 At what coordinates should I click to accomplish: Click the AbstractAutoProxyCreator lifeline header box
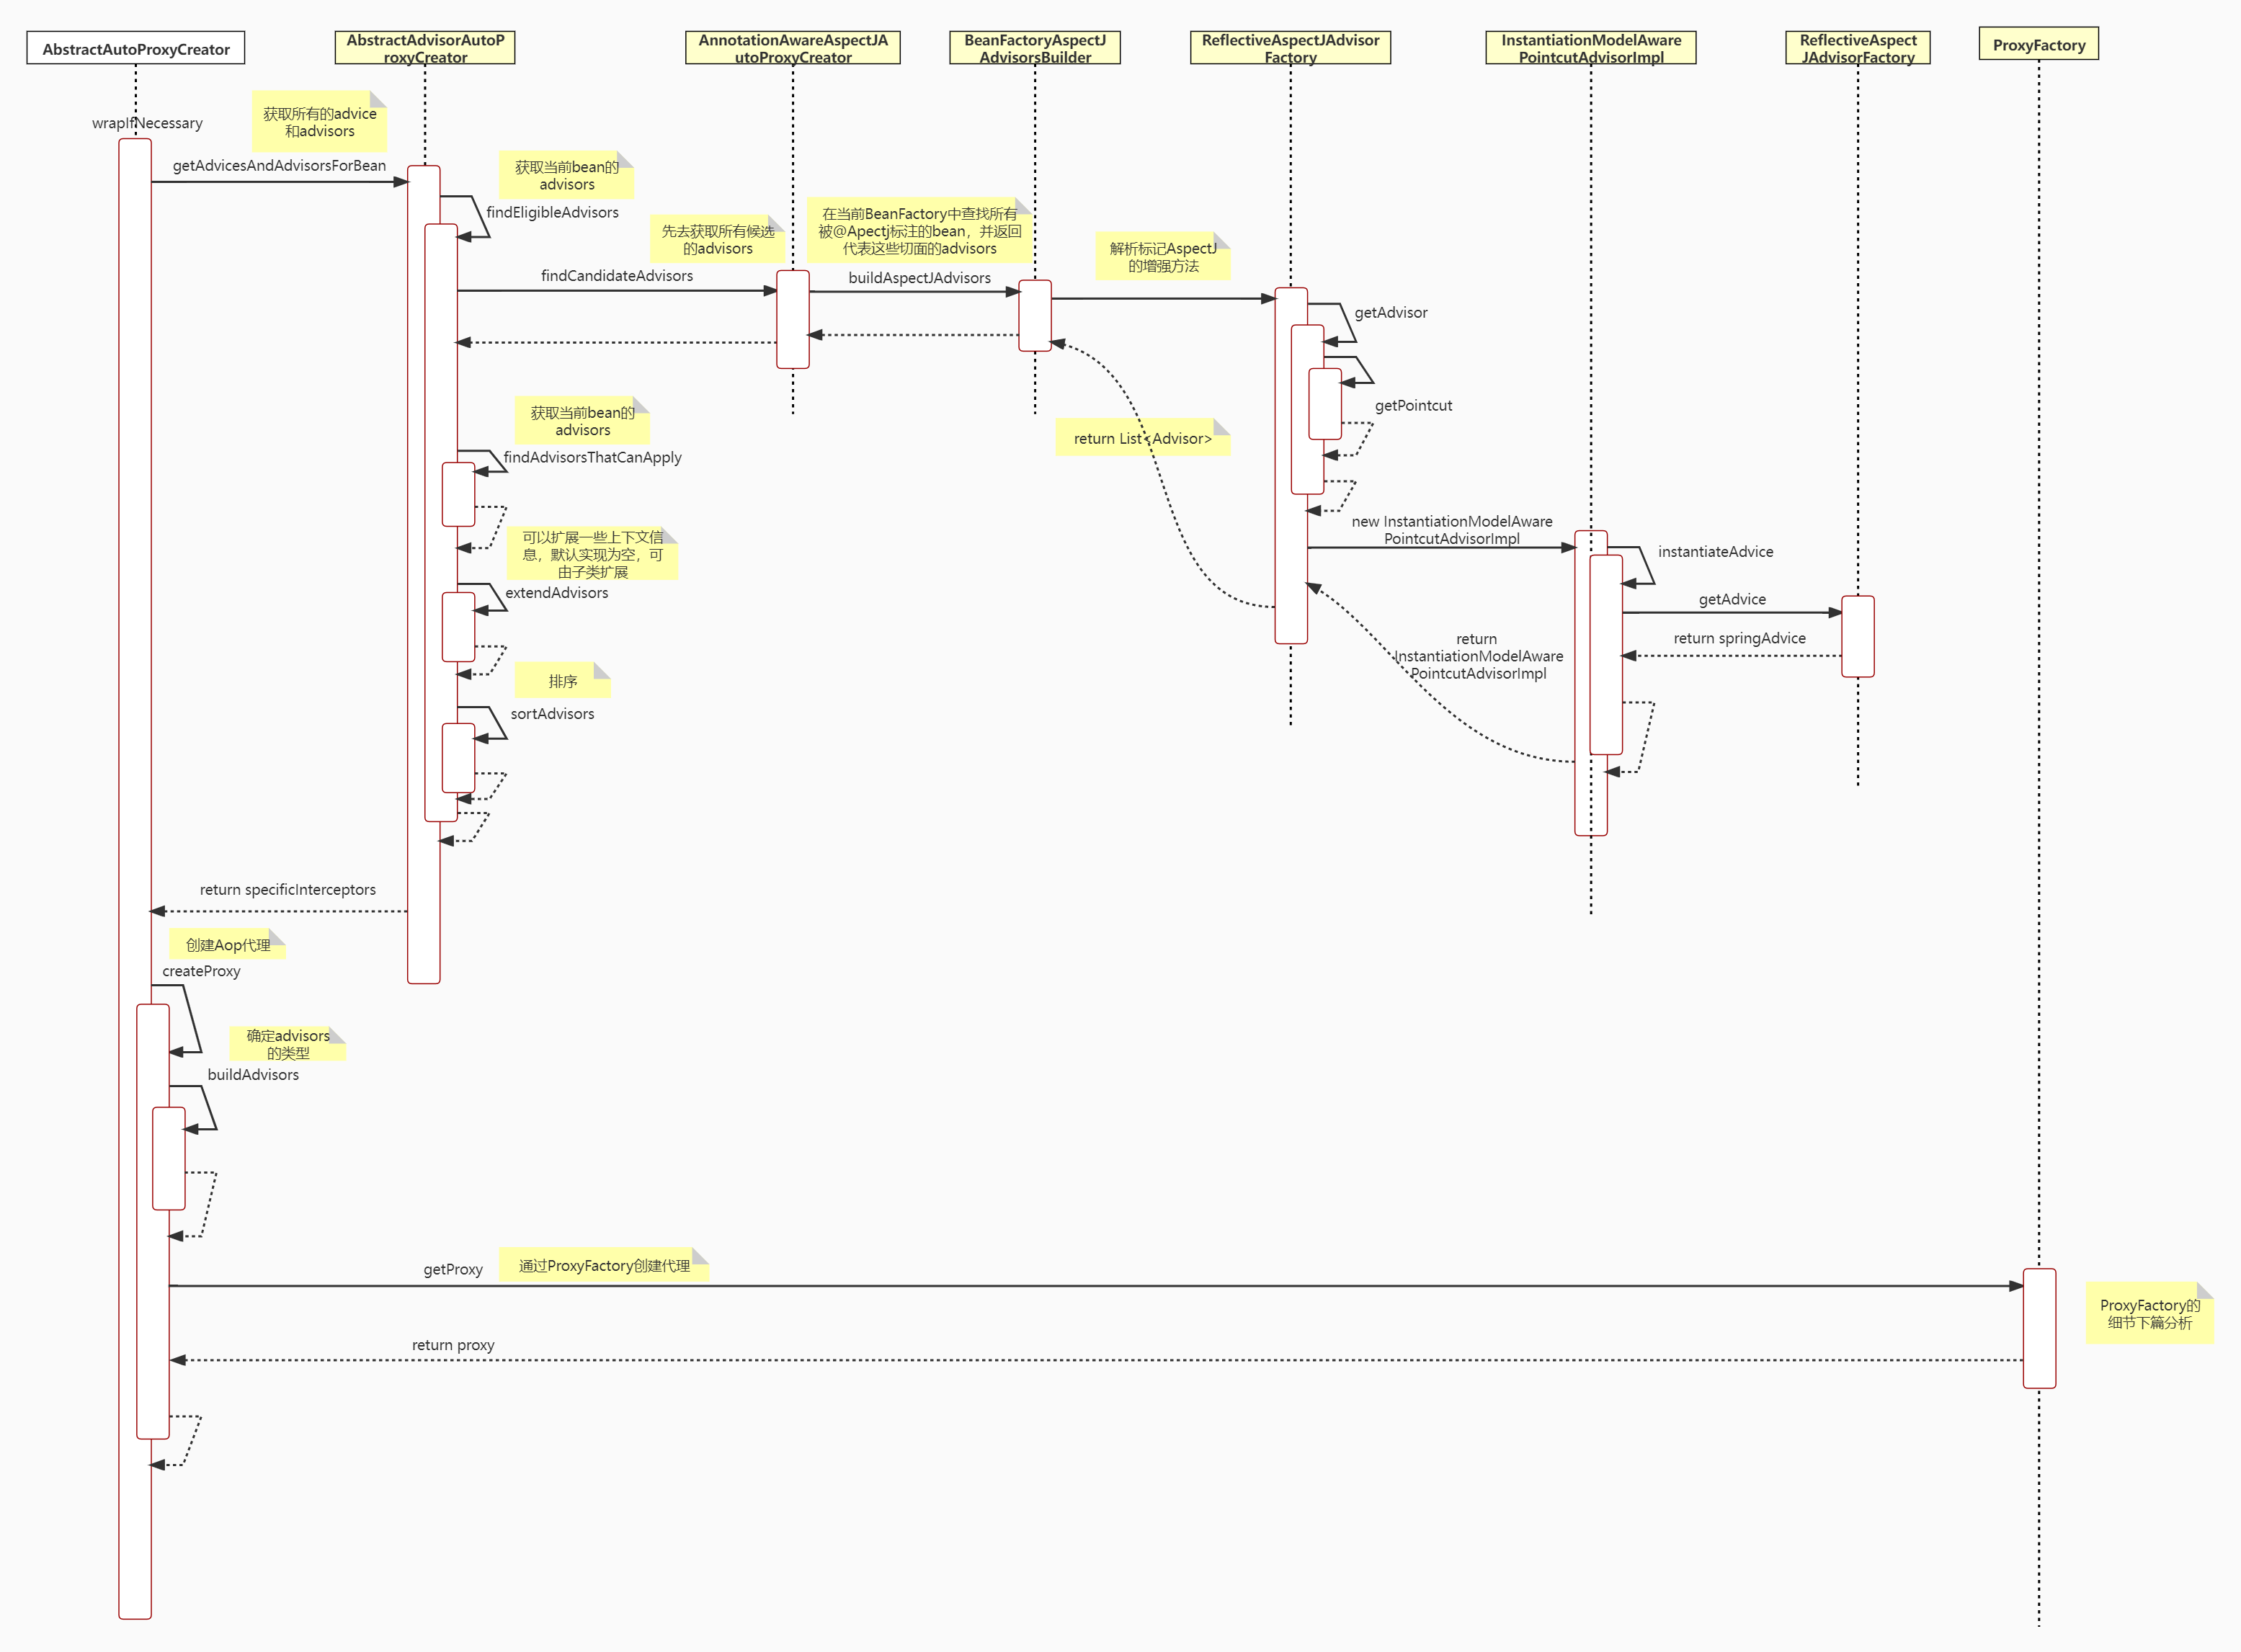[136, 48]
